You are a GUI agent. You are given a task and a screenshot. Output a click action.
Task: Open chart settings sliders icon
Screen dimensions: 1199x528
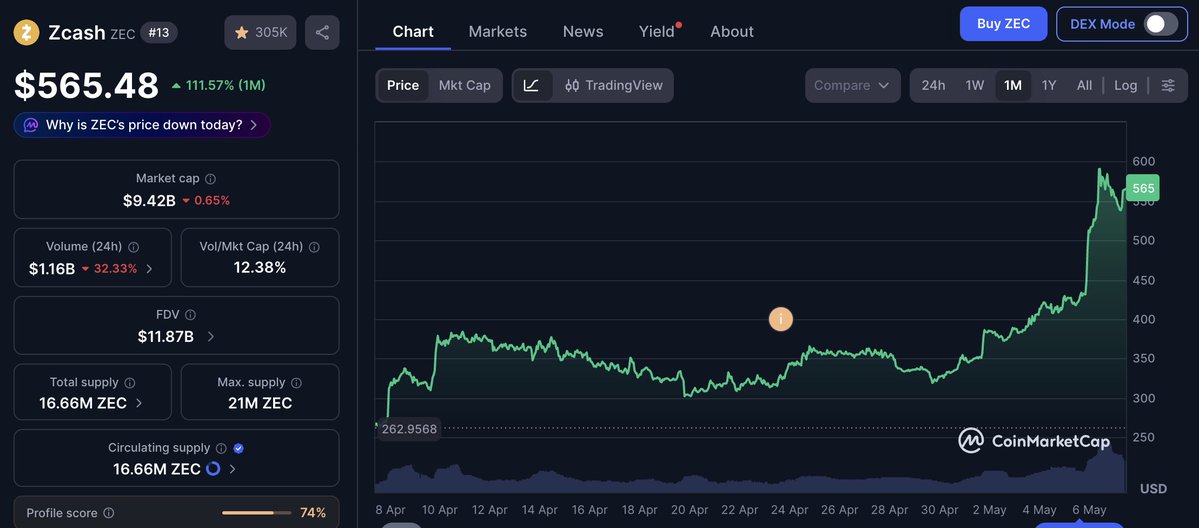pyautogui.click(x=1168, y=85)
